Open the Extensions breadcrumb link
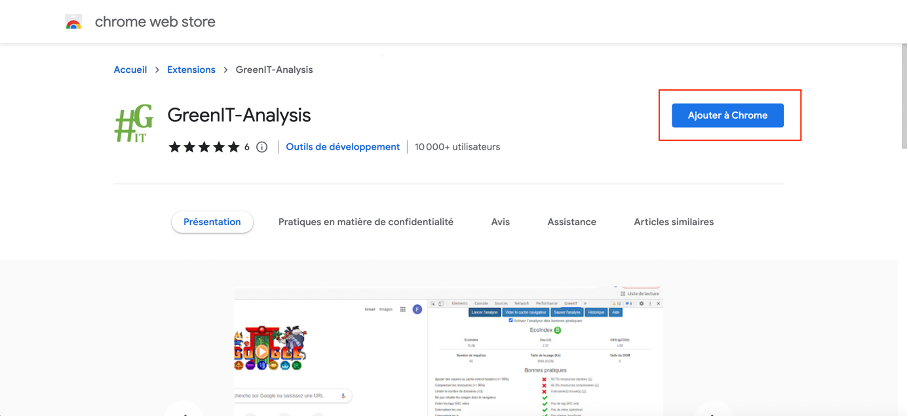 pyautogui.click(x=191, y=70)
